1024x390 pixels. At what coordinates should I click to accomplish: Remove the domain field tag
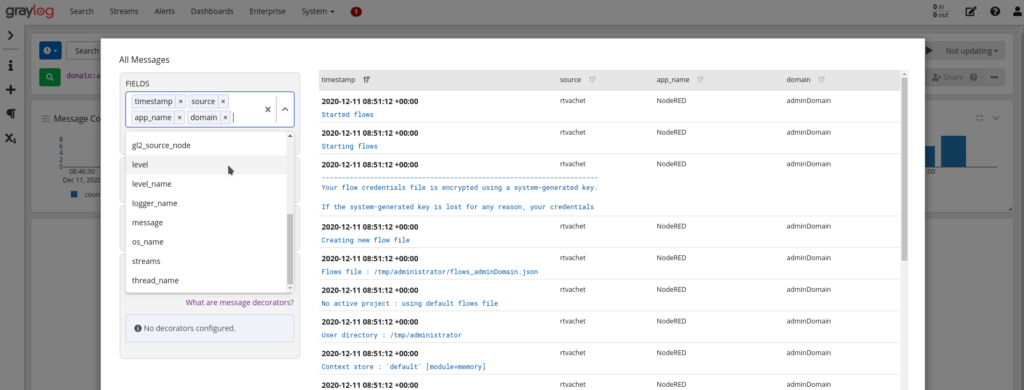(225, 118)
